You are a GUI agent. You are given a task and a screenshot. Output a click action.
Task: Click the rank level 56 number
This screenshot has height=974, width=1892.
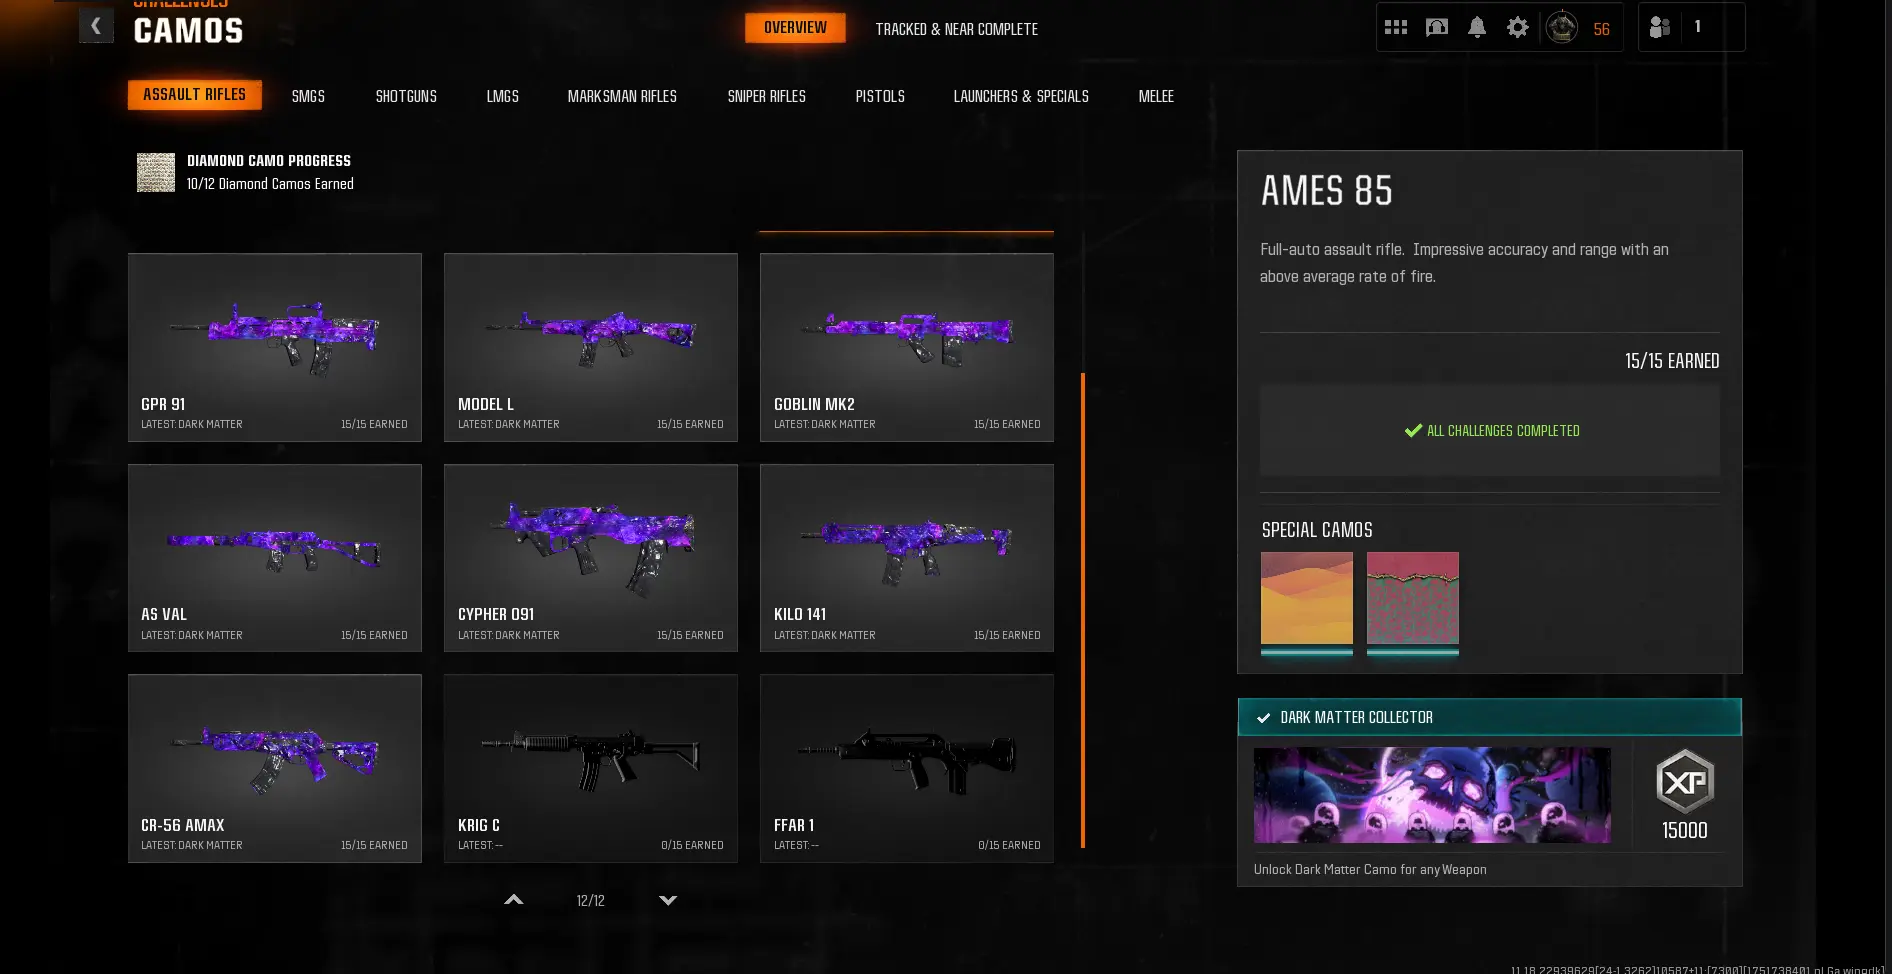[1602, 29]
